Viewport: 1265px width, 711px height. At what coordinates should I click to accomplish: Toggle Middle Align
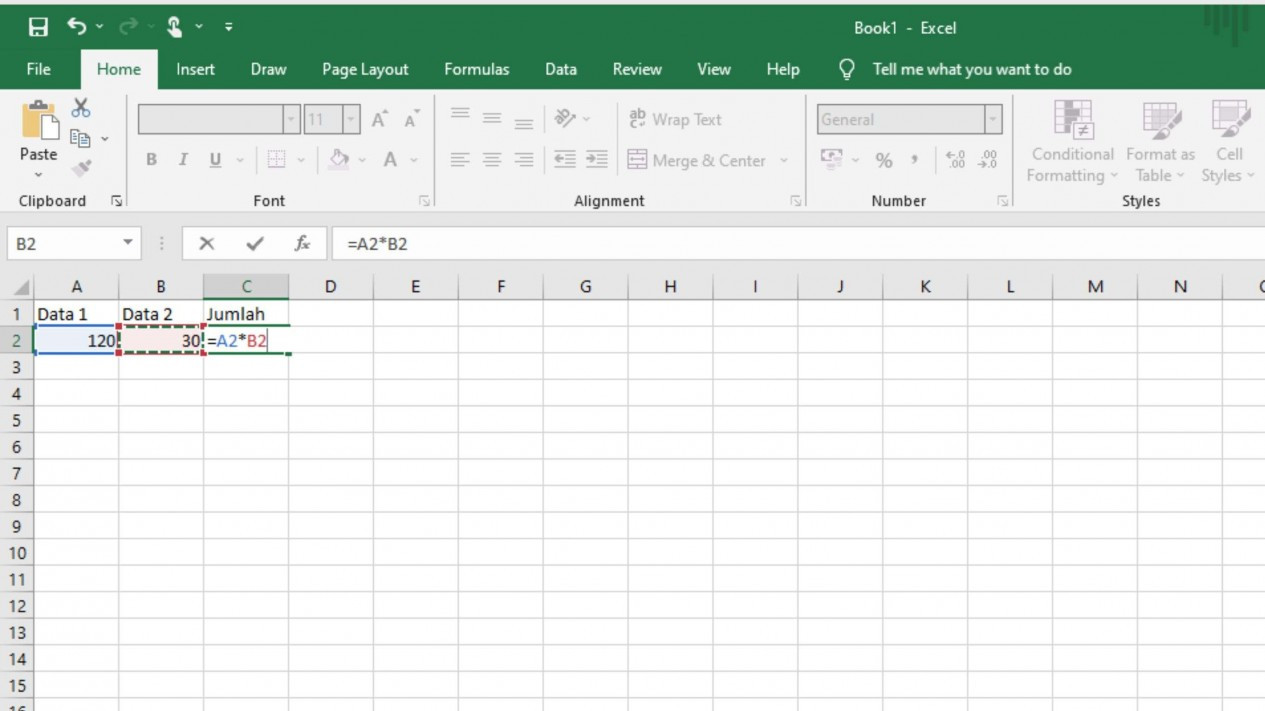[492, 118]
